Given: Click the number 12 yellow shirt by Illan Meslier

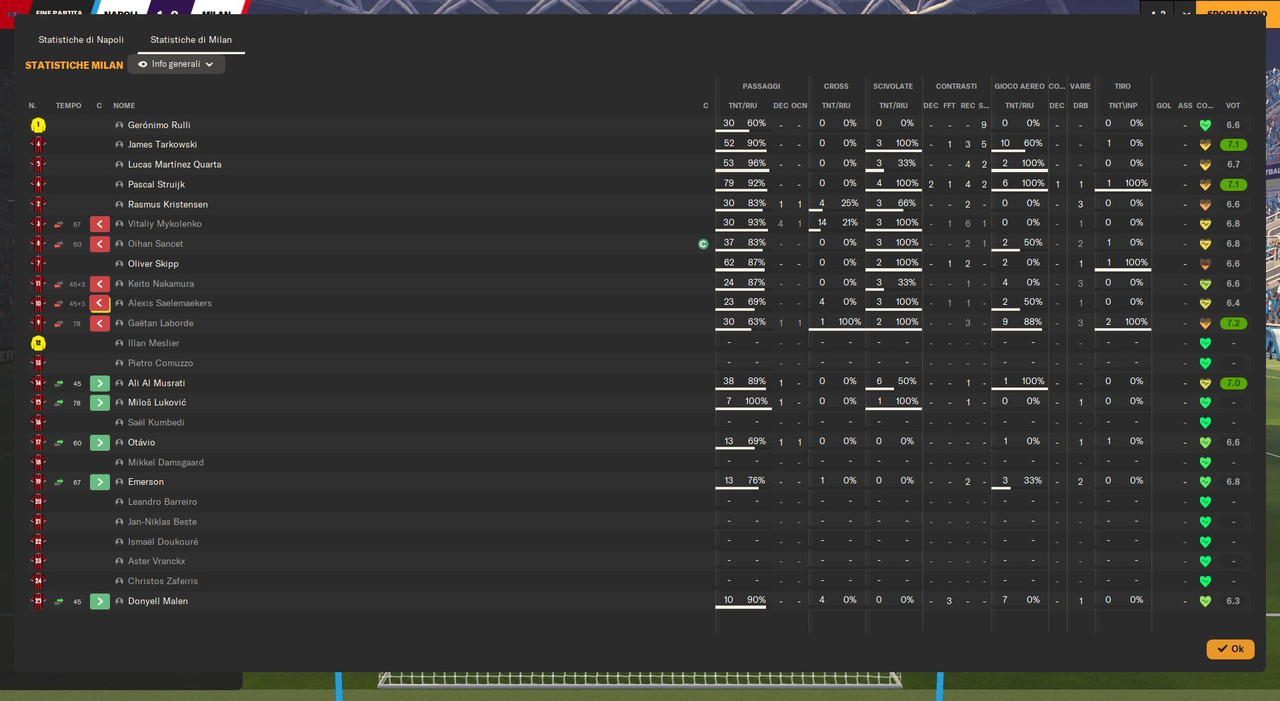Looking at the screenshot, I should pos(38,343).
